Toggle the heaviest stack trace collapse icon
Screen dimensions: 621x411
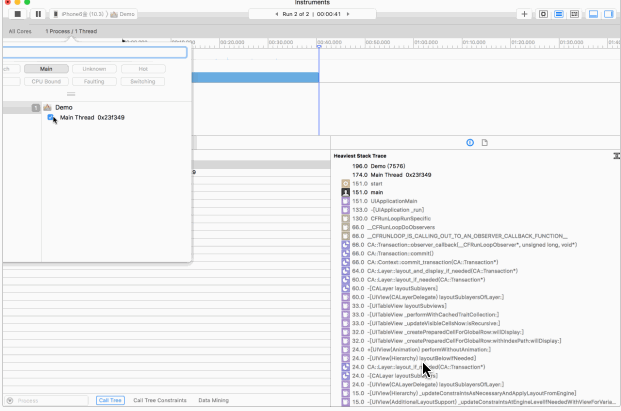tap(617, 156)
